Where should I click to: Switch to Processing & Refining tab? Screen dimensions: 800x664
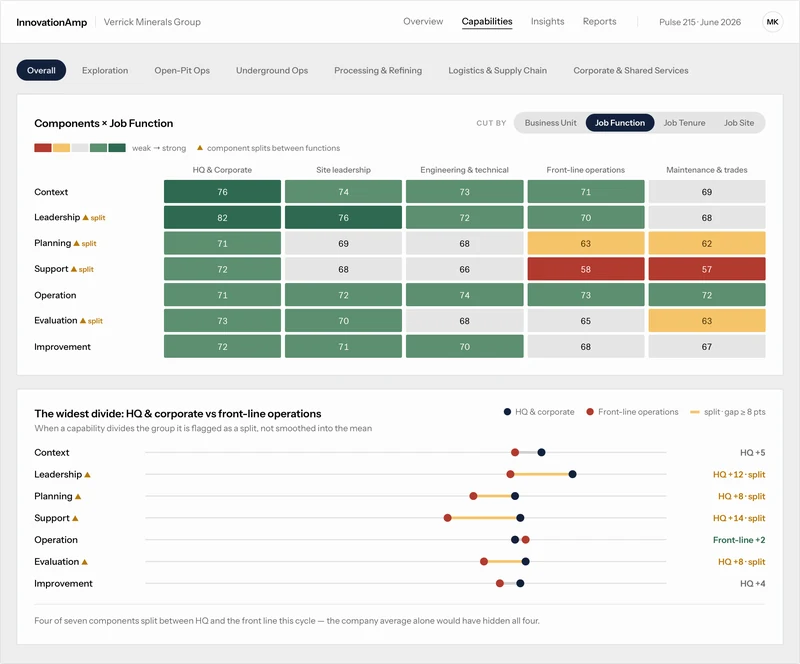[x=378, y=70]
